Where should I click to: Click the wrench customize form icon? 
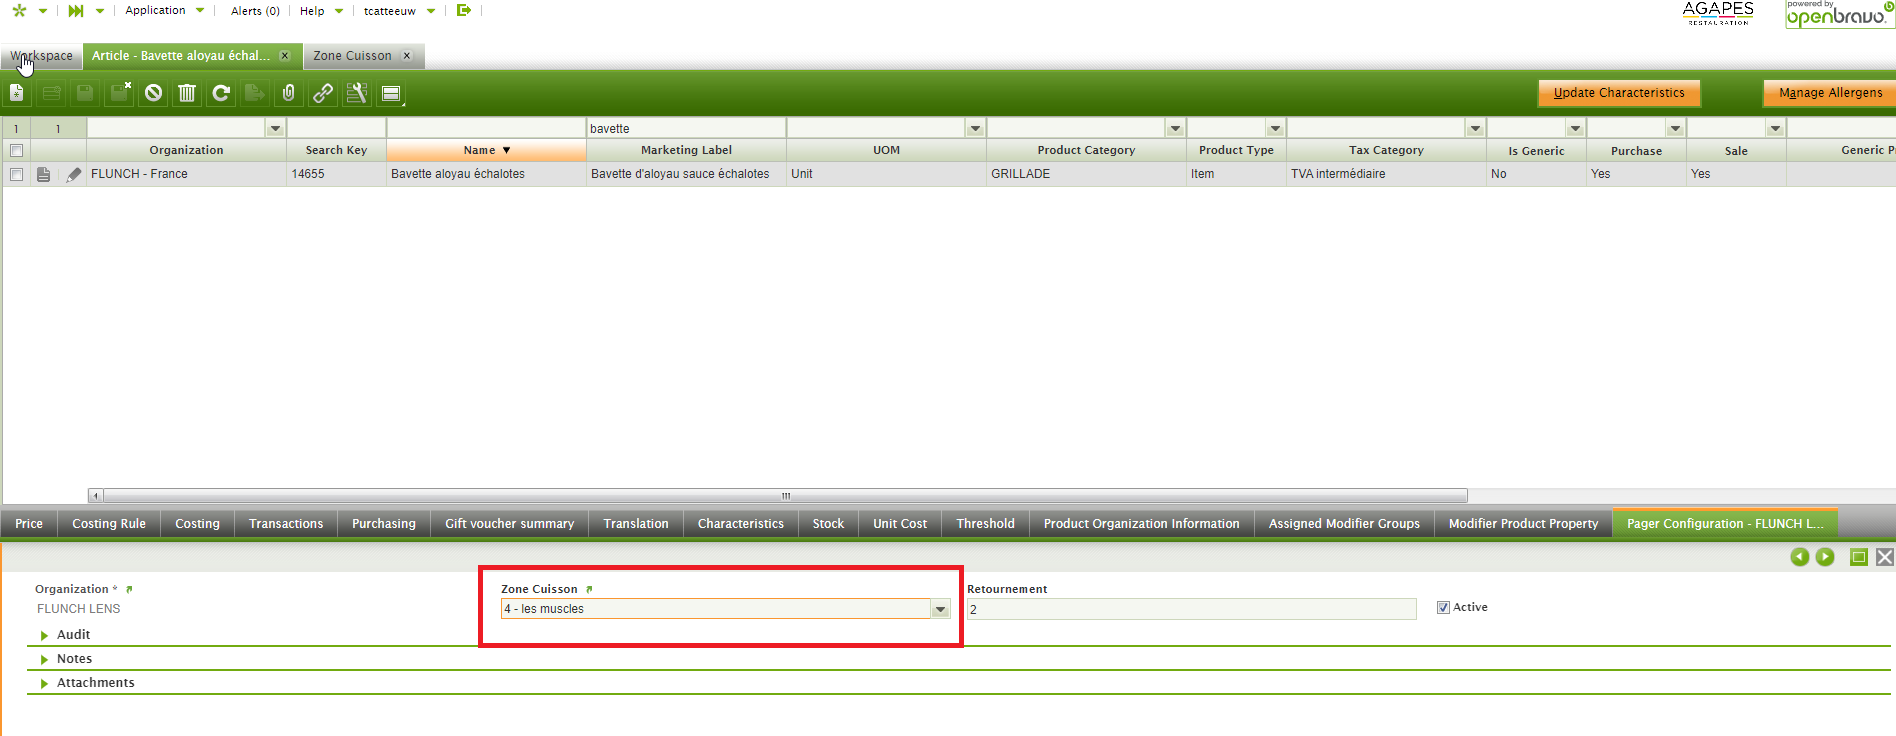click(357, 93)
